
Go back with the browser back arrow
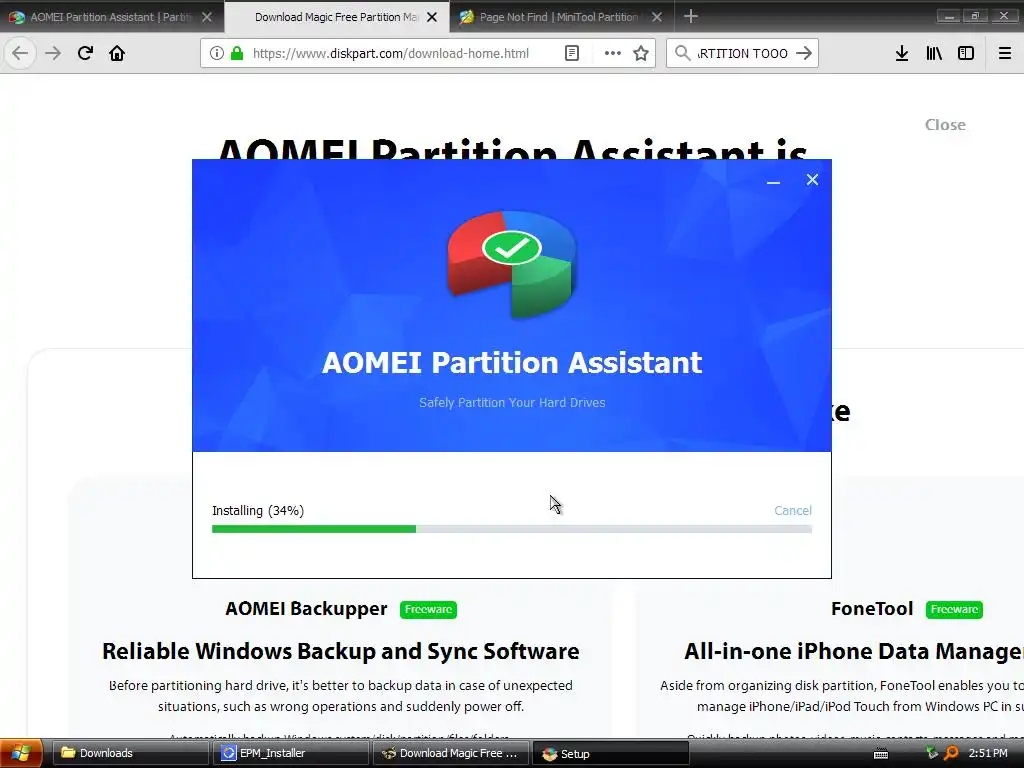(x=20, y=53)
